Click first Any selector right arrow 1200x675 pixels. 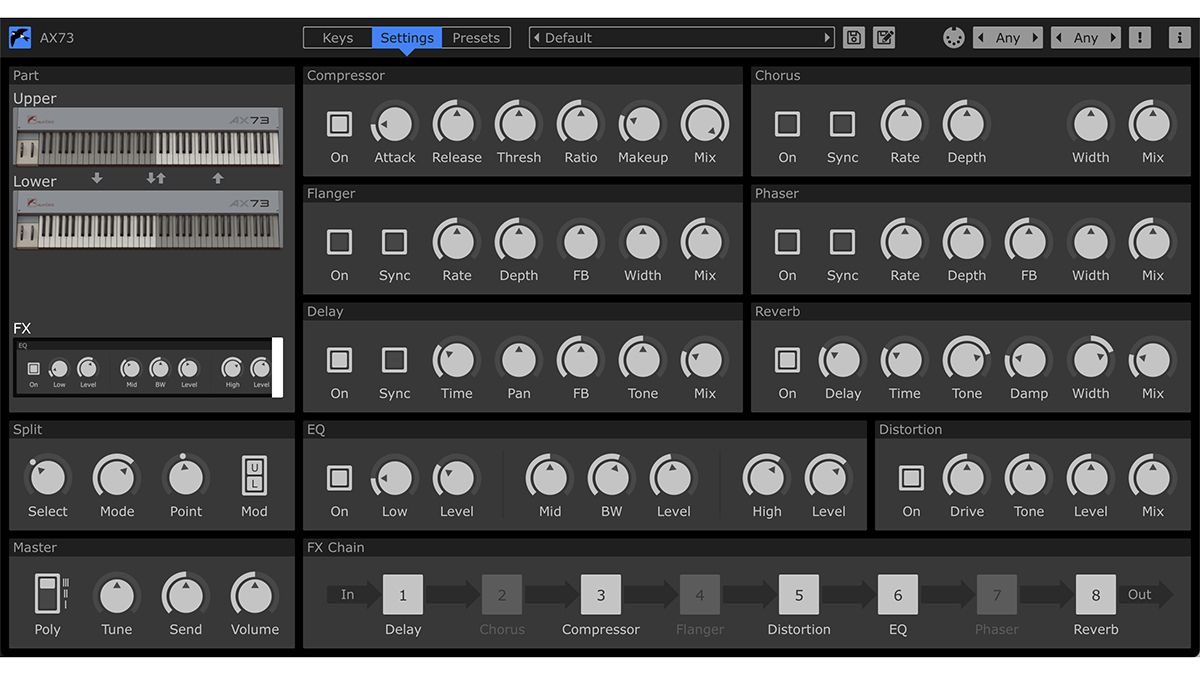click(1035, 38)
